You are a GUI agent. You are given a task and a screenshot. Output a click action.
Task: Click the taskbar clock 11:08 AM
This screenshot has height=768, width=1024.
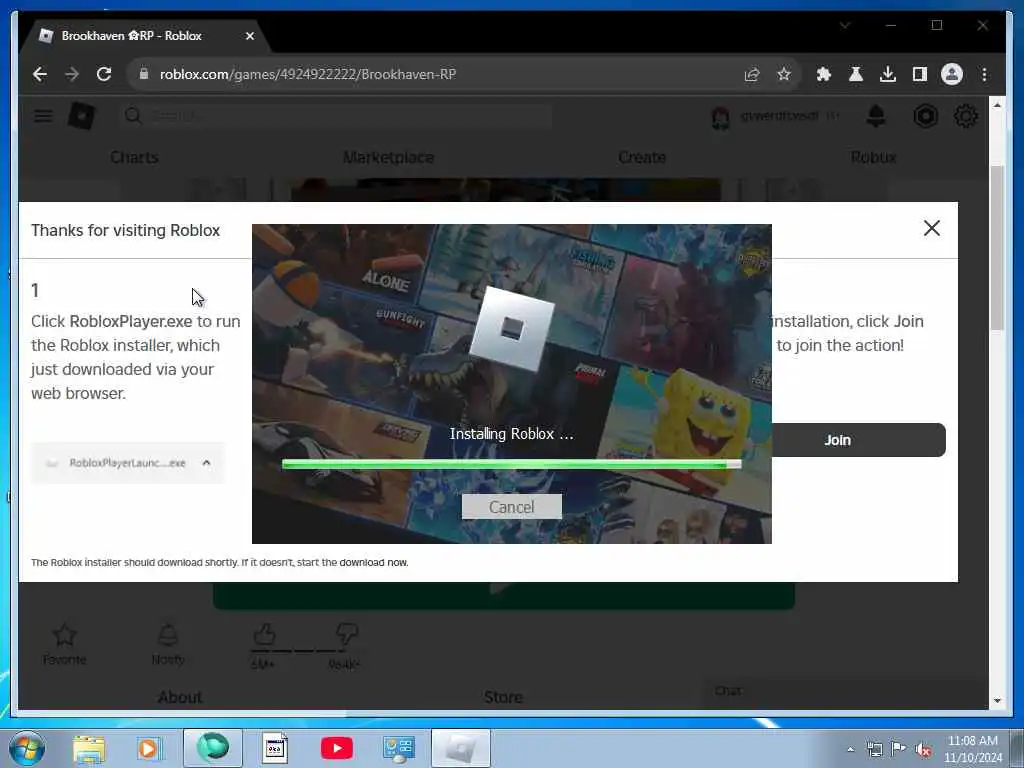pos(973,741)
